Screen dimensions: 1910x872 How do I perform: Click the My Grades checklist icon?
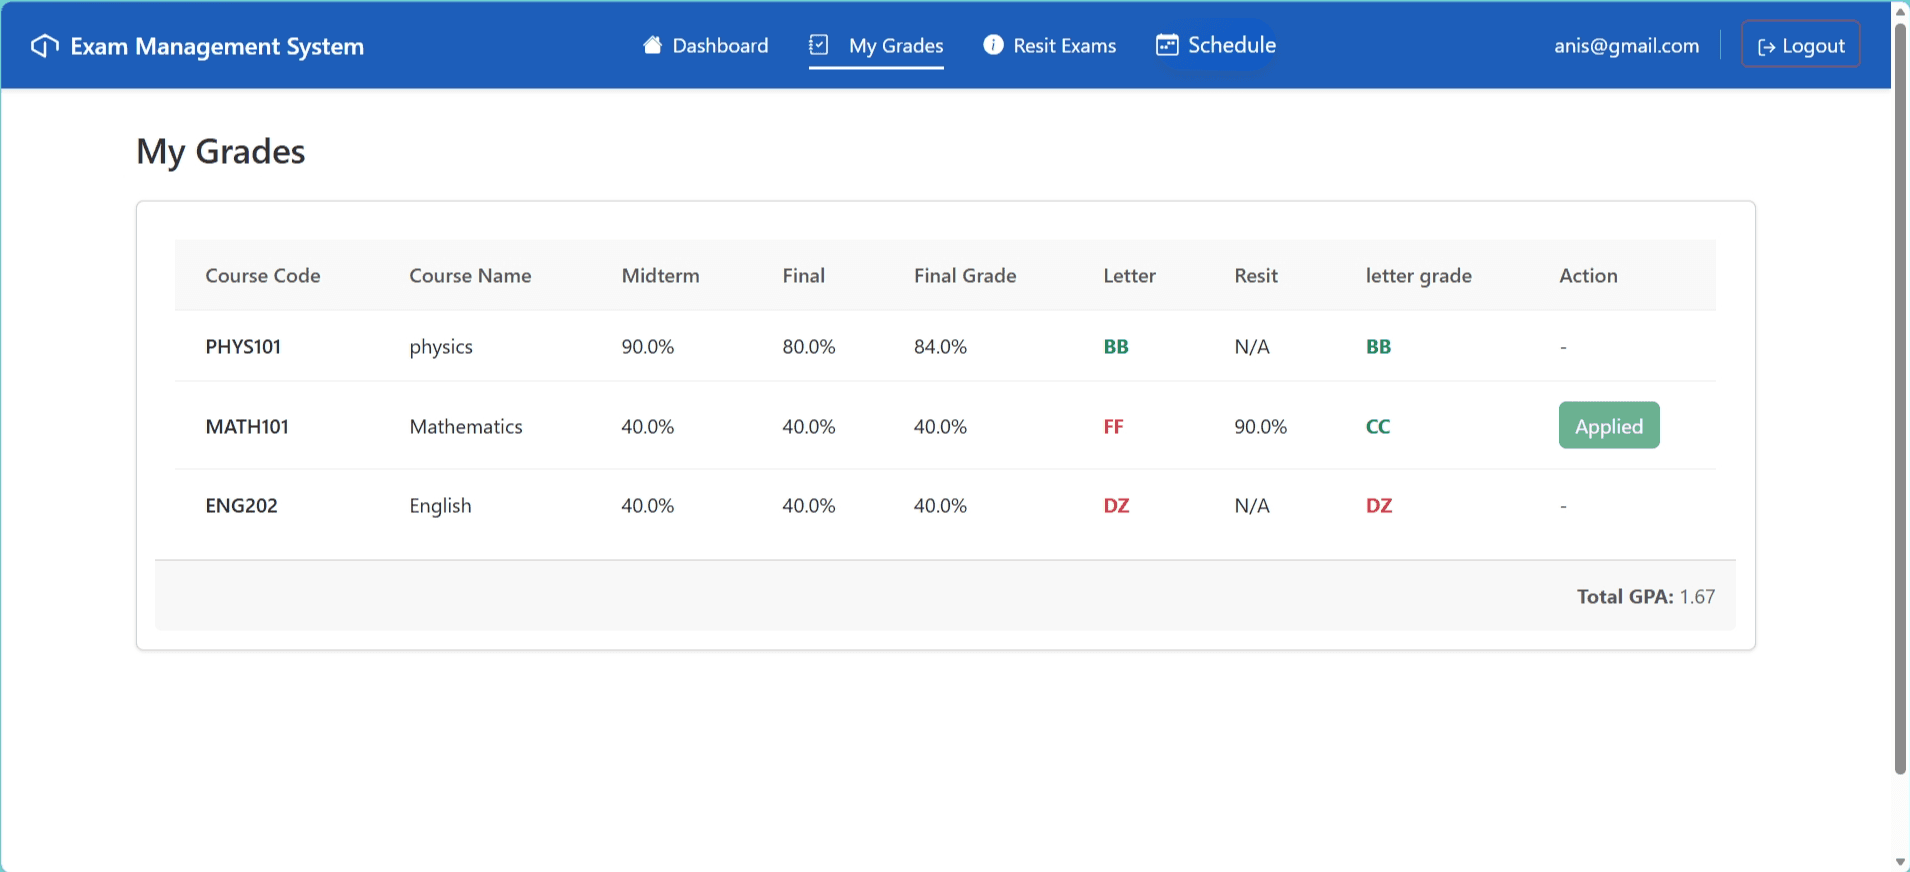pyautogui.click(x=819, y=45)
